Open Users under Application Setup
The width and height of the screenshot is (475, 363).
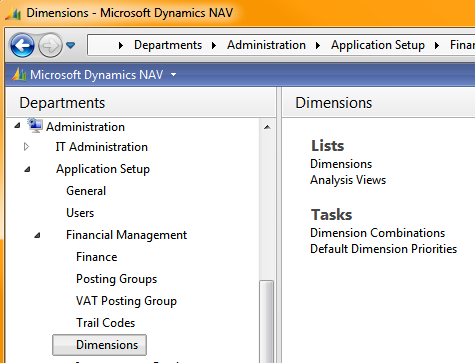pos(80,213)
